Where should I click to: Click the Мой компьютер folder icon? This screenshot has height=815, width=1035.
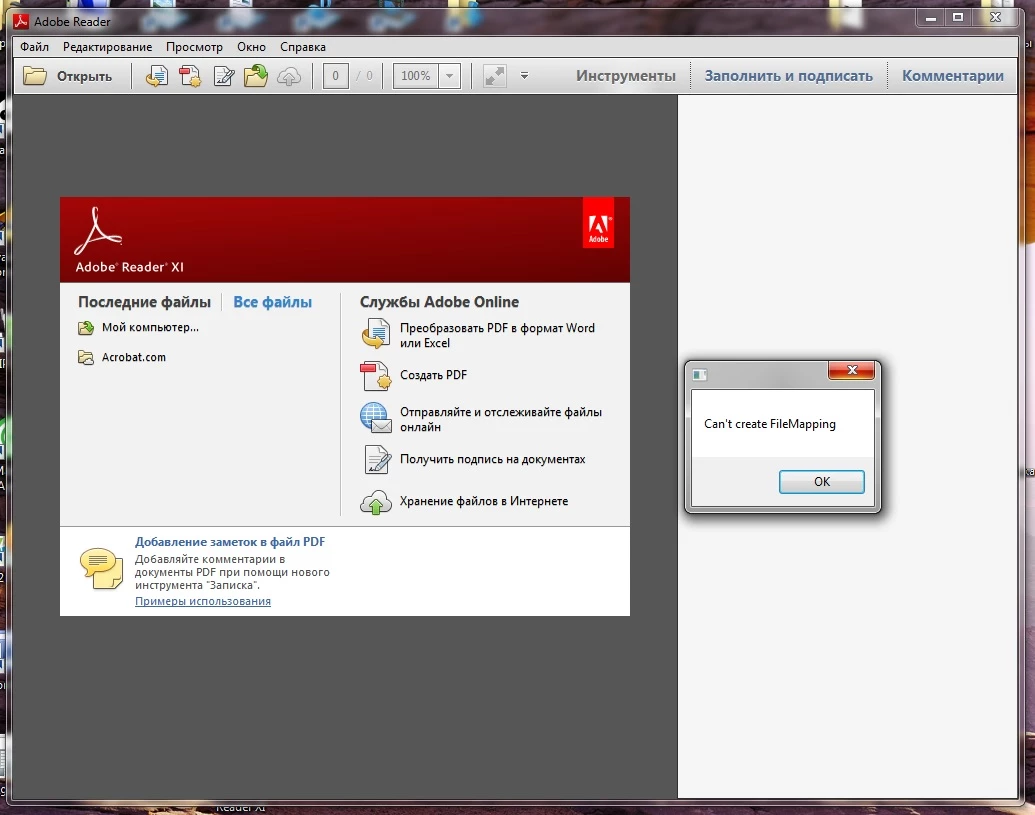pyautogui.click(x=86, y=327)
